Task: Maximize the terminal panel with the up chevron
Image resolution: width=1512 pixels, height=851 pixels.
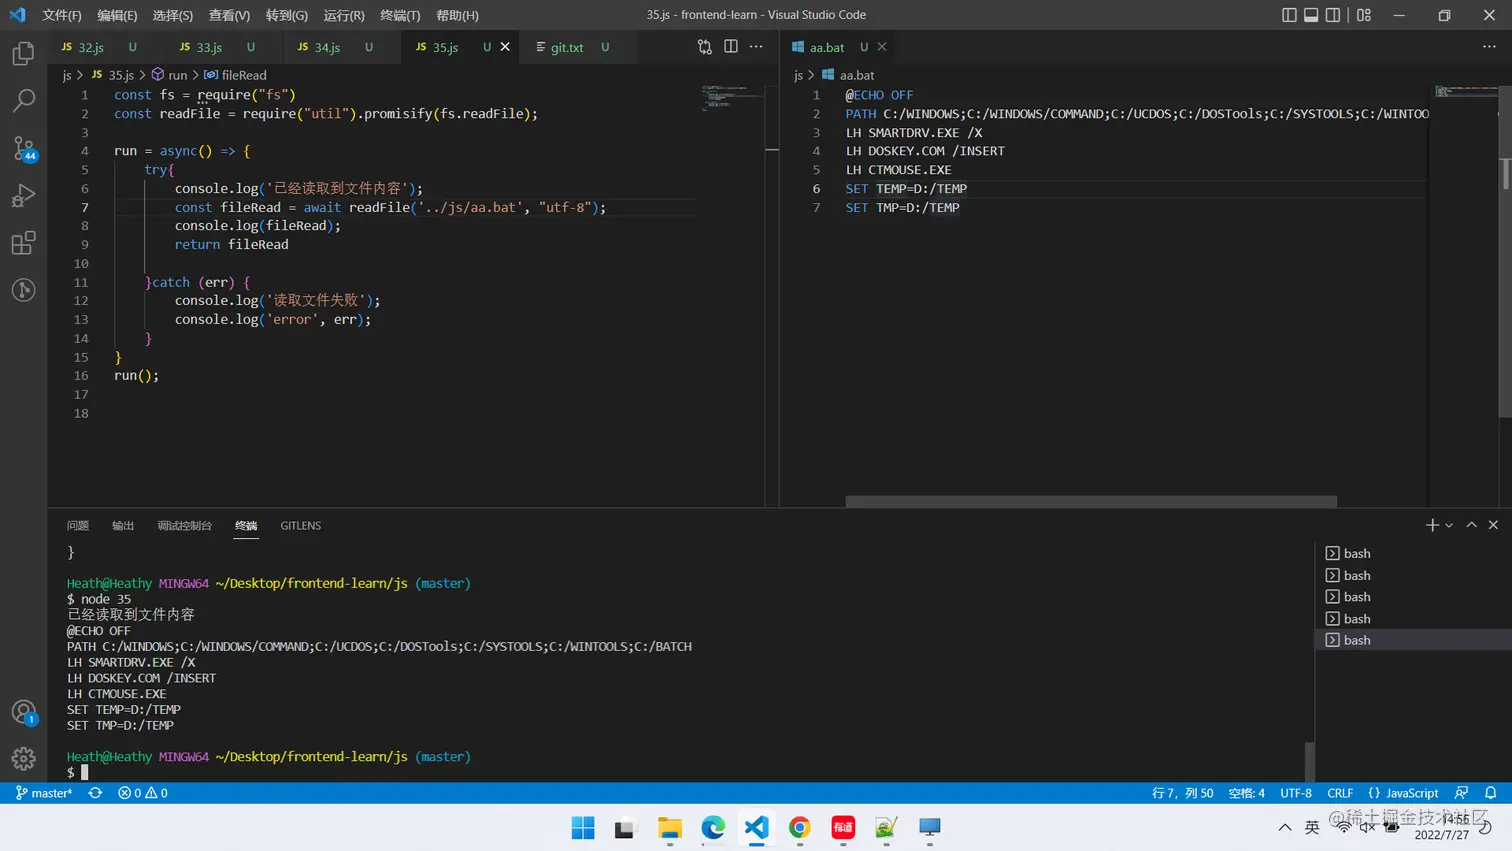Action: click(x=1471, y=525)
